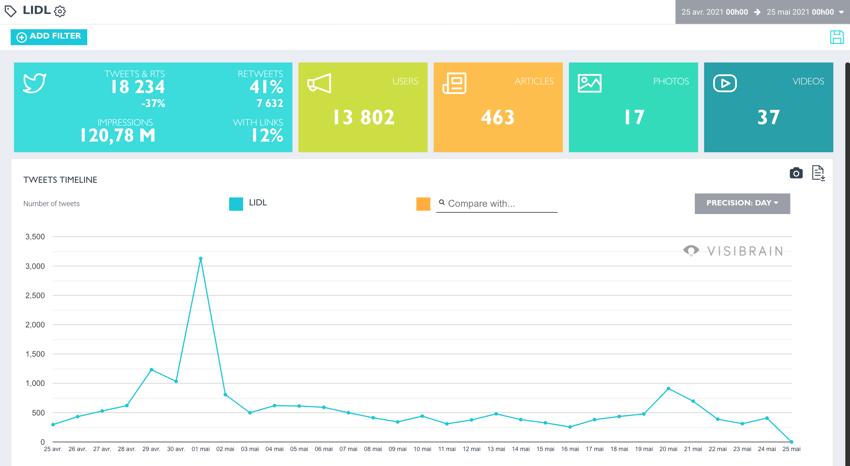Viewport: 850px width, 466px height.
Task: Toggle the LIDL legend label
Action: tap(257, 203)
